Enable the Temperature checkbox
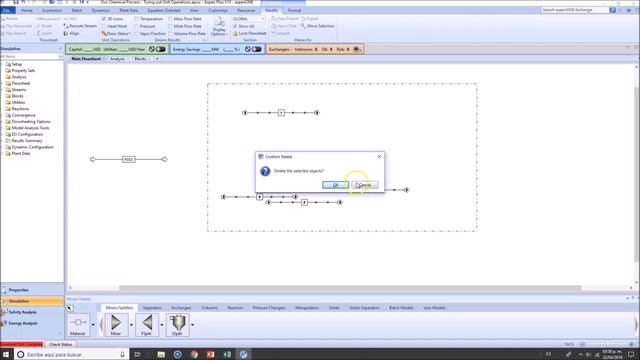The height and width of the screenshot is (360, 640). point(136,19)
